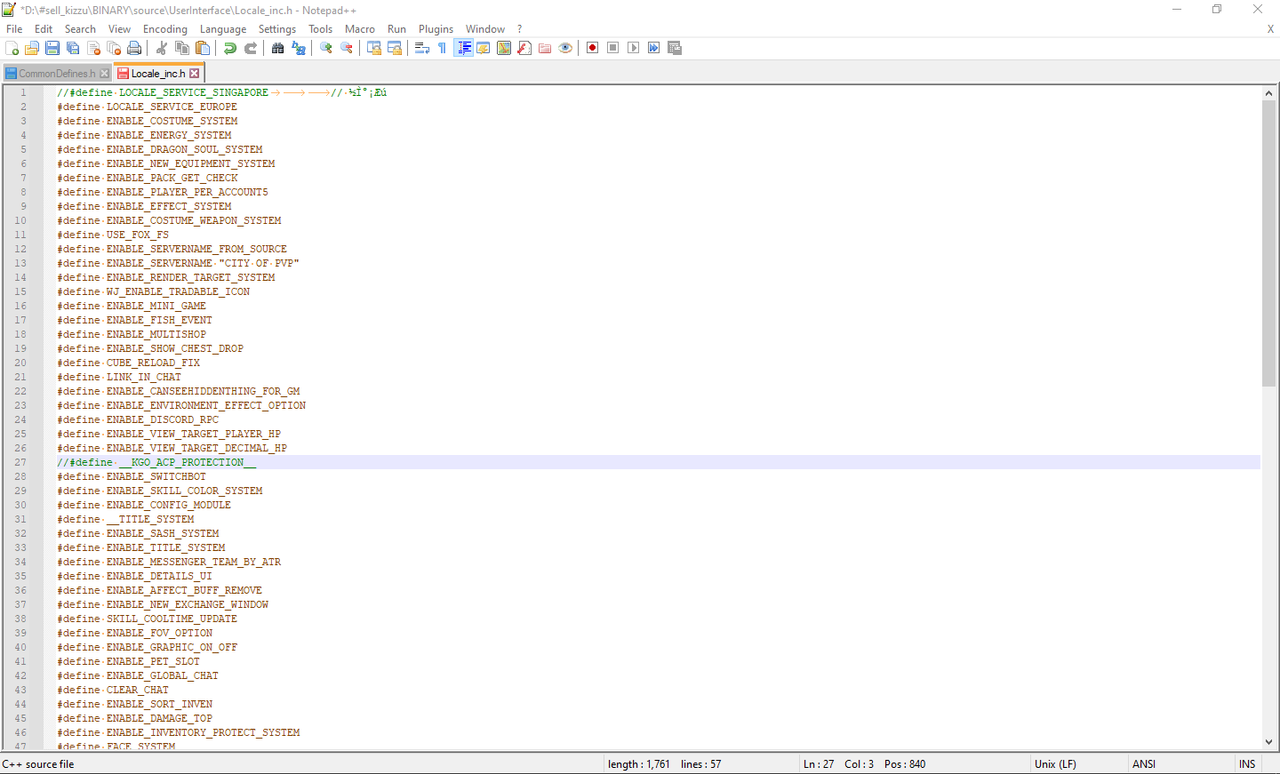Create a new file from the toolbar
Screen dimensions: 1280x774
tap(12, 48)
